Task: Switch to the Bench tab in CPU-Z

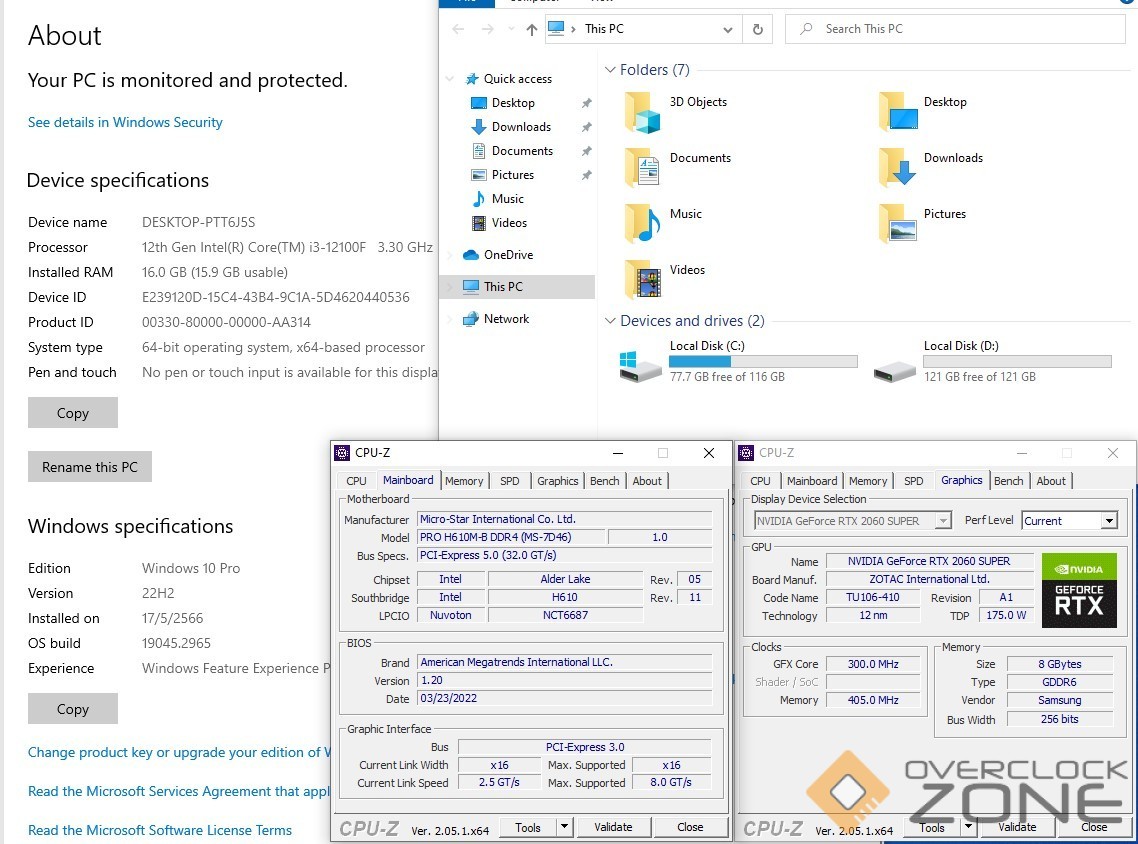Action: point(604,481)
